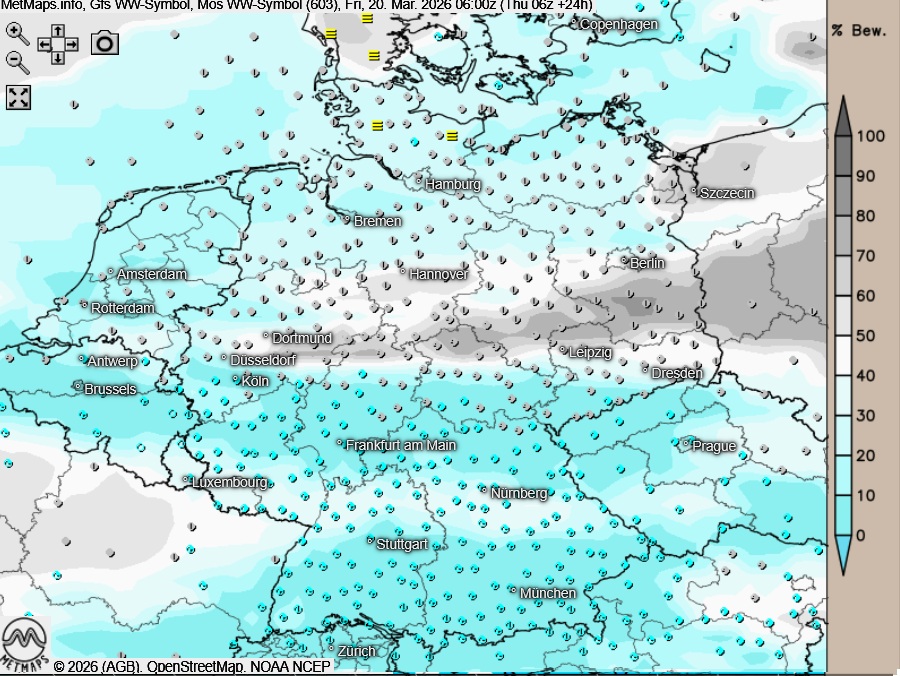900x676 pixels.
Task: Click the Berlin city label
Action: click(647, 263)
